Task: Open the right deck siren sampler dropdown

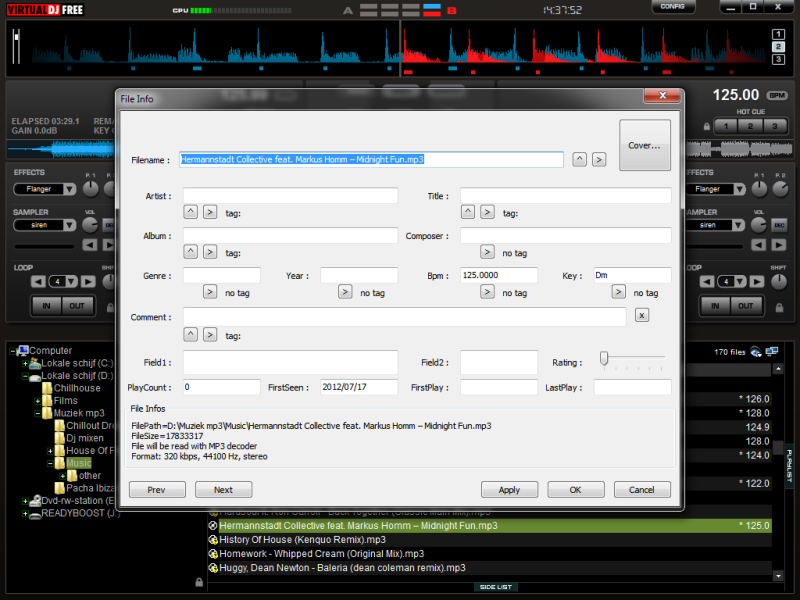Action: point(739,225)
